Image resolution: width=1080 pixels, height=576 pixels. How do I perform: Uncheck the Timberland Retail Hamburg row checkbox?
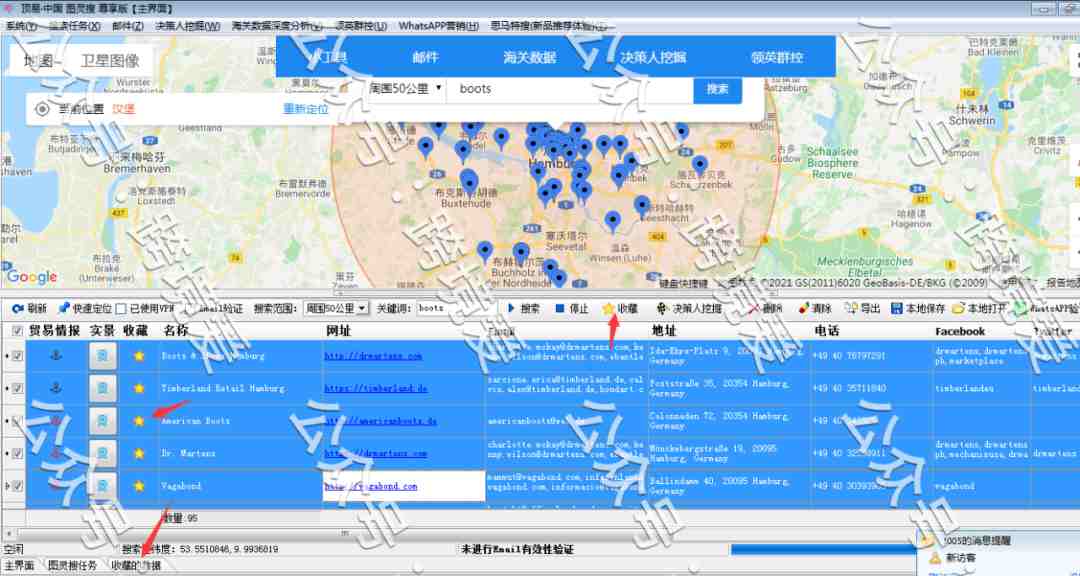point(18,389)
